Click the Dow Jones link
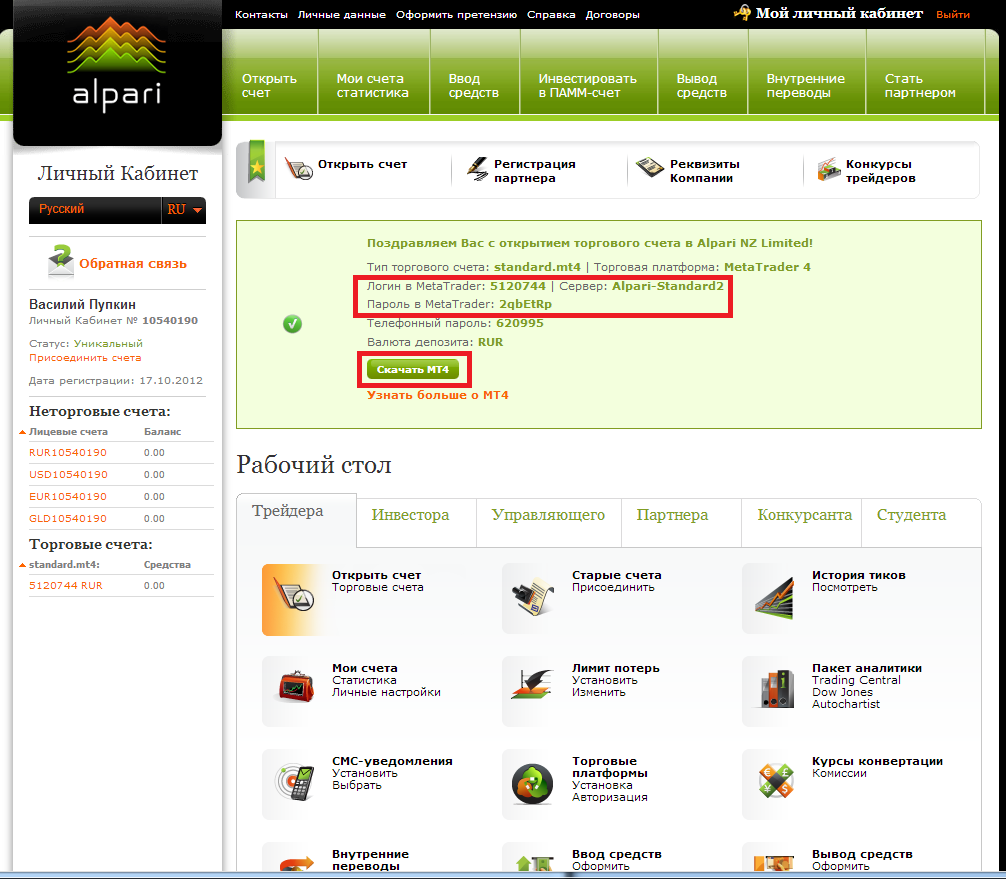Image resolution: width=1006 pixels, height=890 pixels. tap(842, 692)
